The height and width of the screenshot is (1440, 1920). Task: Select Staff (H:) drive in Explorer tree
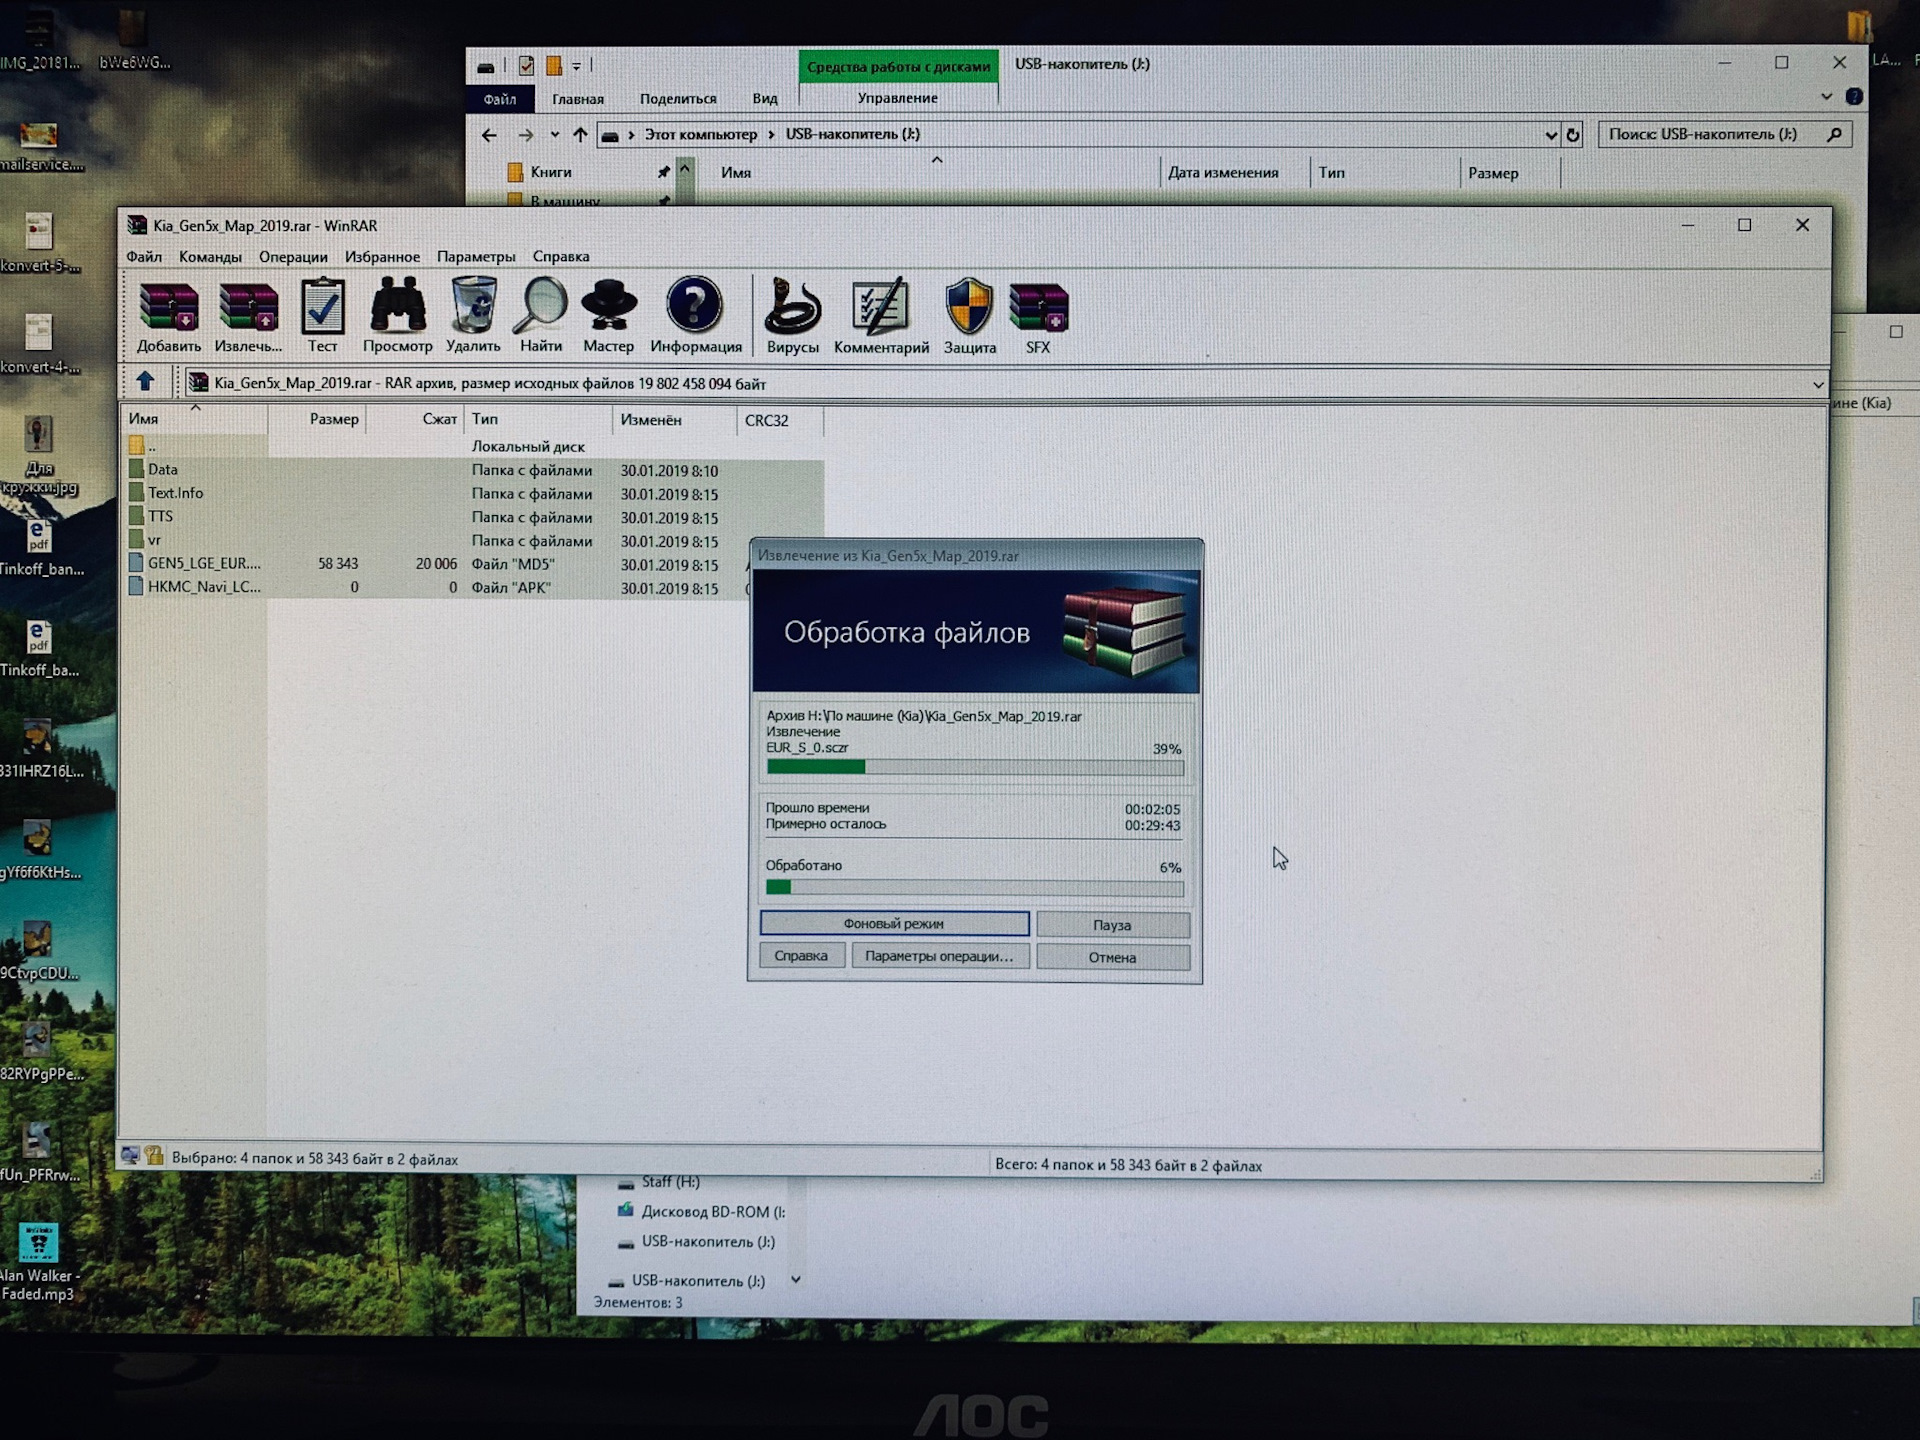pos(659,1182)
